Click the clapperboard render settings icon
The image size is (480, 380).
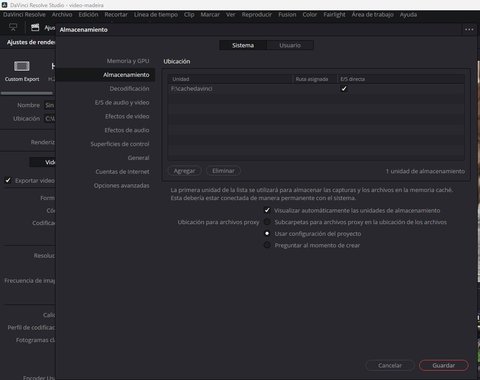(x=35, y=27)
